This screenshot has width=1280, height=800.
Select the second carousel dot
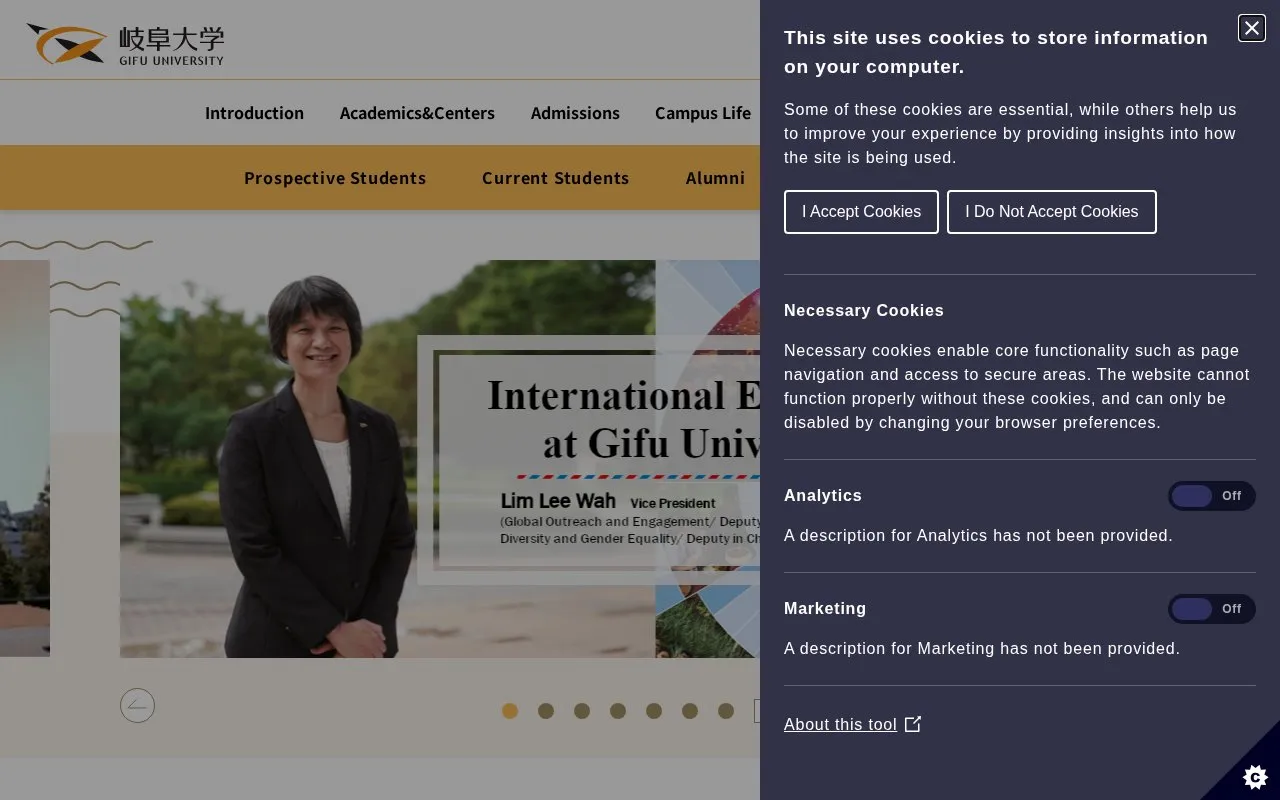tap(546, 711)
